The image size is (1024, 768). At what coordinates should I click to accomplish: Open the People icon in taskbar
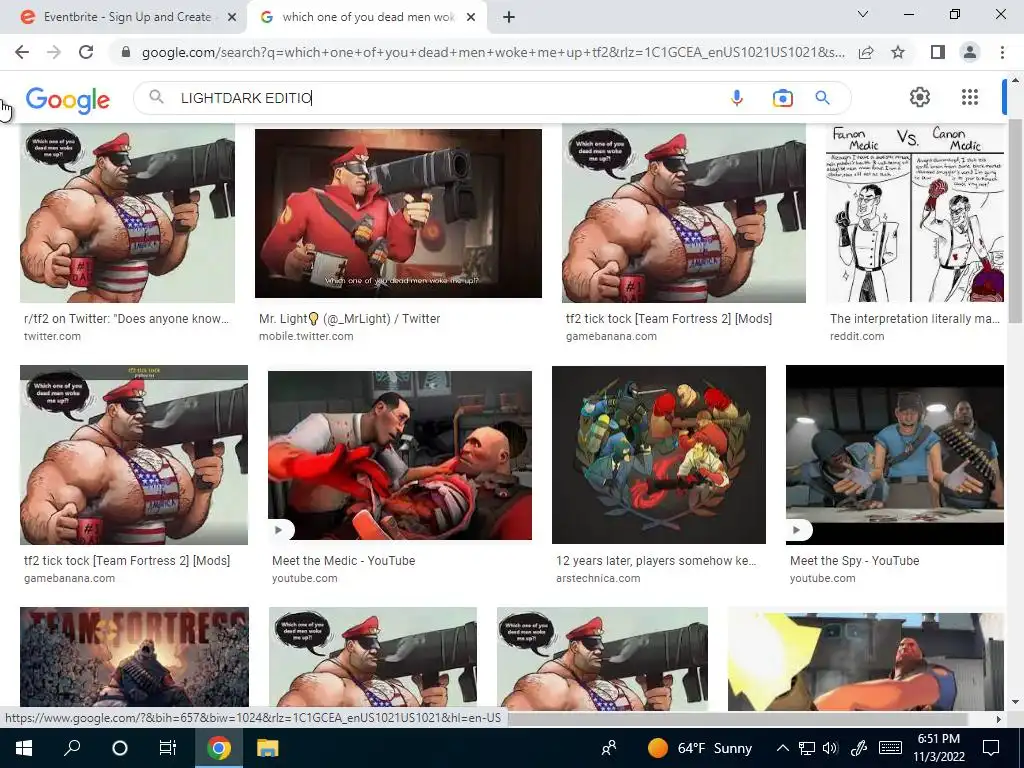click(x=609, y=748)
